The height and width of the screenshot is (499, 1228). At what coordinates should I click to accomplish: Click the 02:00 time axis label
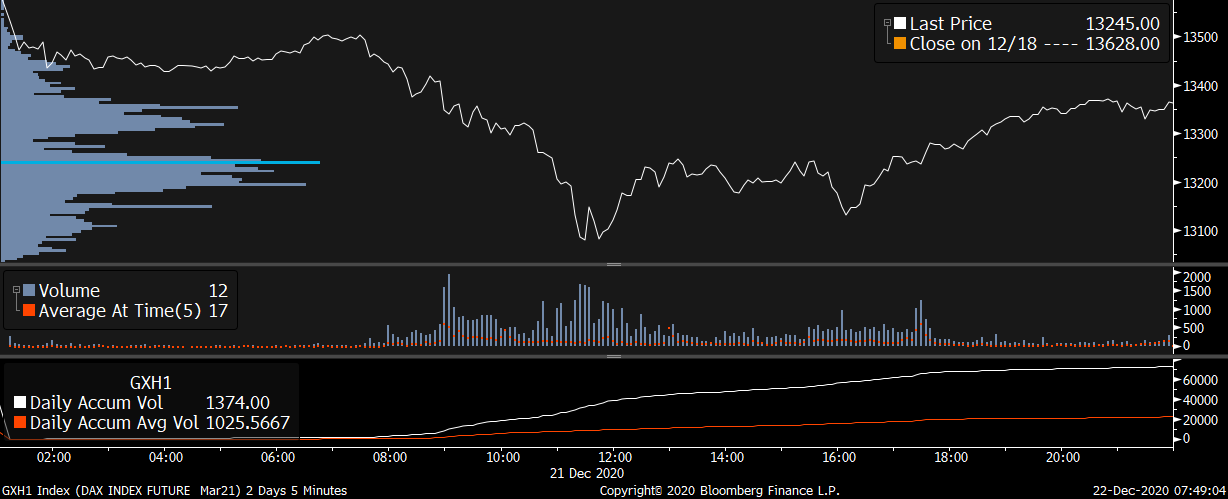(52, 458)
